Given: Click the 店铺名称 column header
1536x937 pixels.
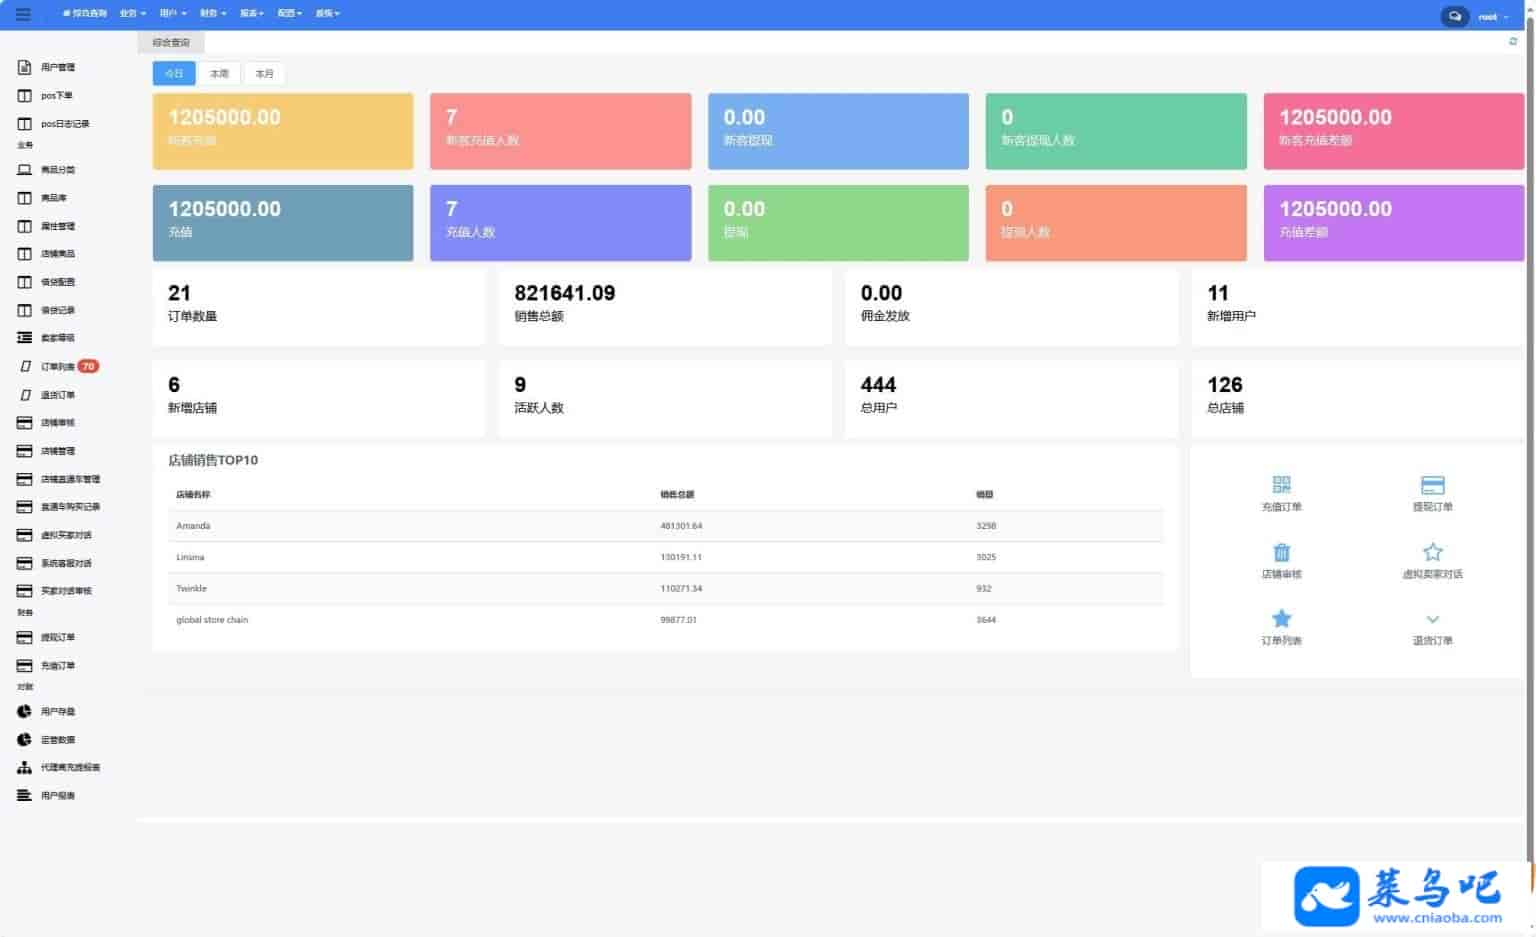Looking at the screenshot, I should 193,495.
